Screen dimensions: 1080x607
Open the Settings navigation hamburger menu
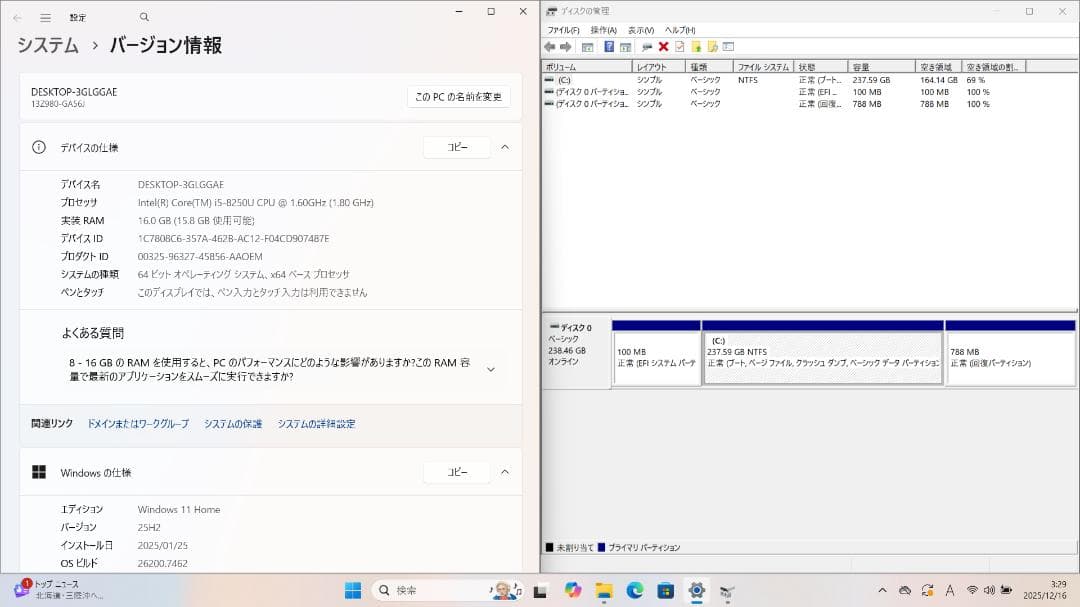pyautogui.click(x=45, y=17)
